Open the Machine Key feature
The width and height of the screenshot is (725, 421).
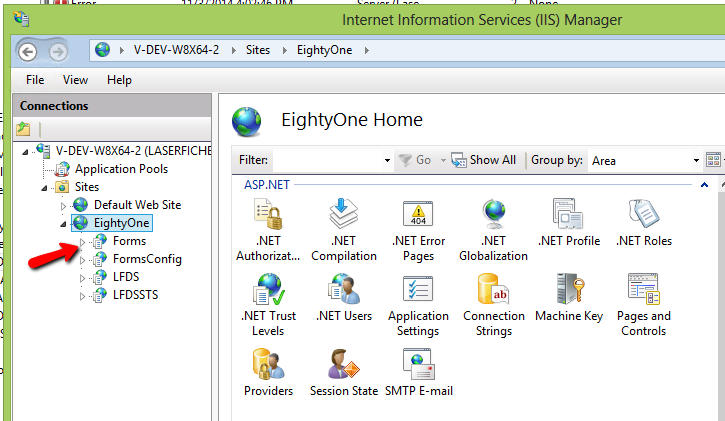tap(569, 297)
